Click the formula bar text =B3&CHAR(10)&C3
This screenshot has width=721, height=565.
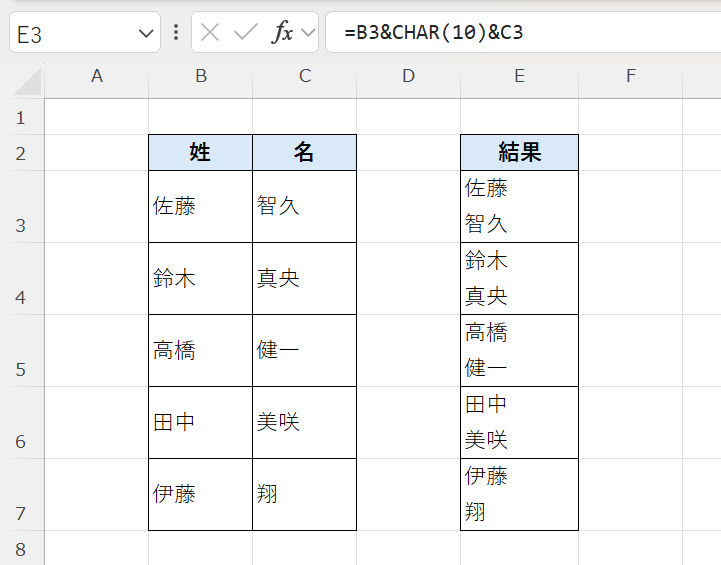[x=434, y=33]
